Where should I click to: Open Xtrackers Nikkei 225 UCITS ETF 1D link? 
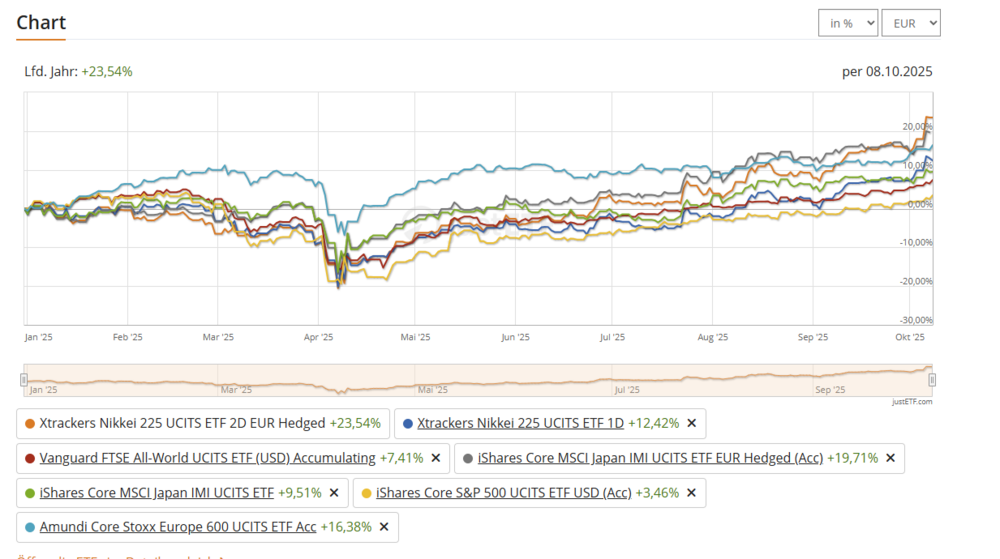[519, 423]
